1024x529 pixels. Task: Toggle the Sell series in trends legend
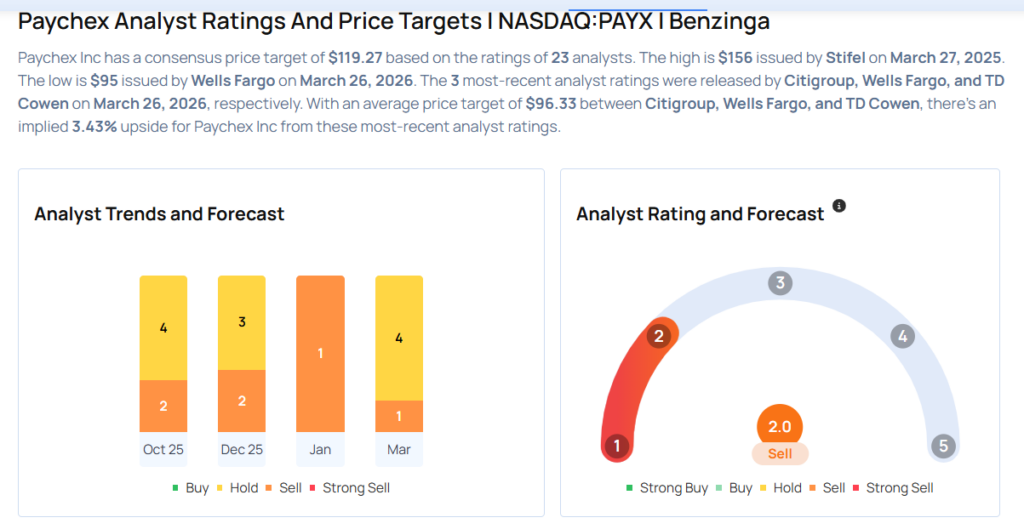(286, 488)
